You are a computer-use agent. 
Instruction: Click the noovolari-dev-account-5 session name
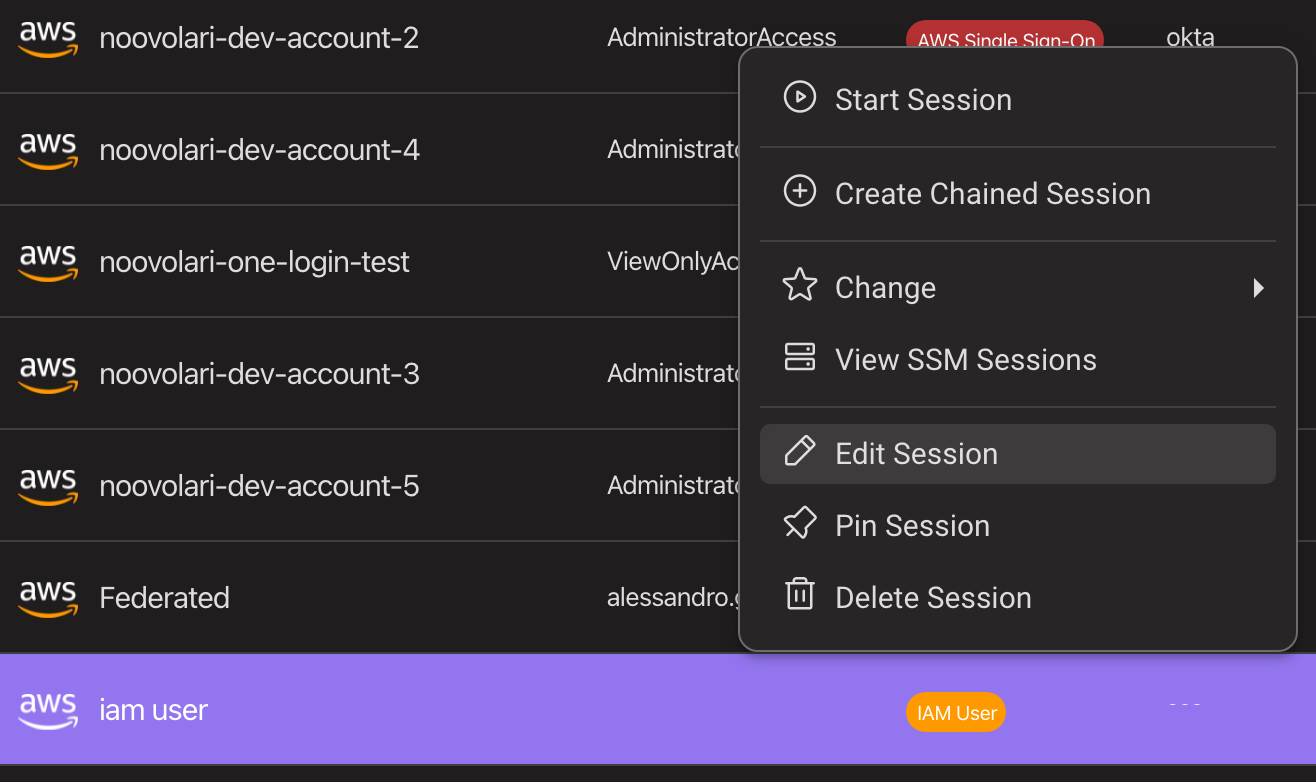(259, 486)
